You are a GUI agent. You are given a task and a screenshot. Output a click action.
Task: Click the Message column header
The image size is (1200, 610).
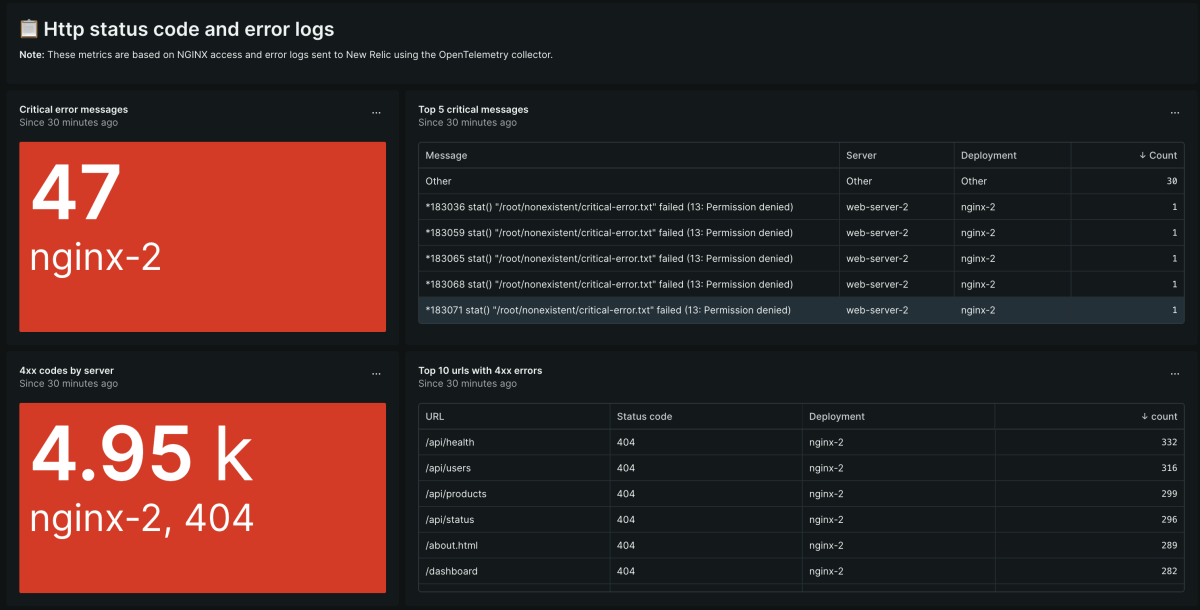(x=447, y=155)
